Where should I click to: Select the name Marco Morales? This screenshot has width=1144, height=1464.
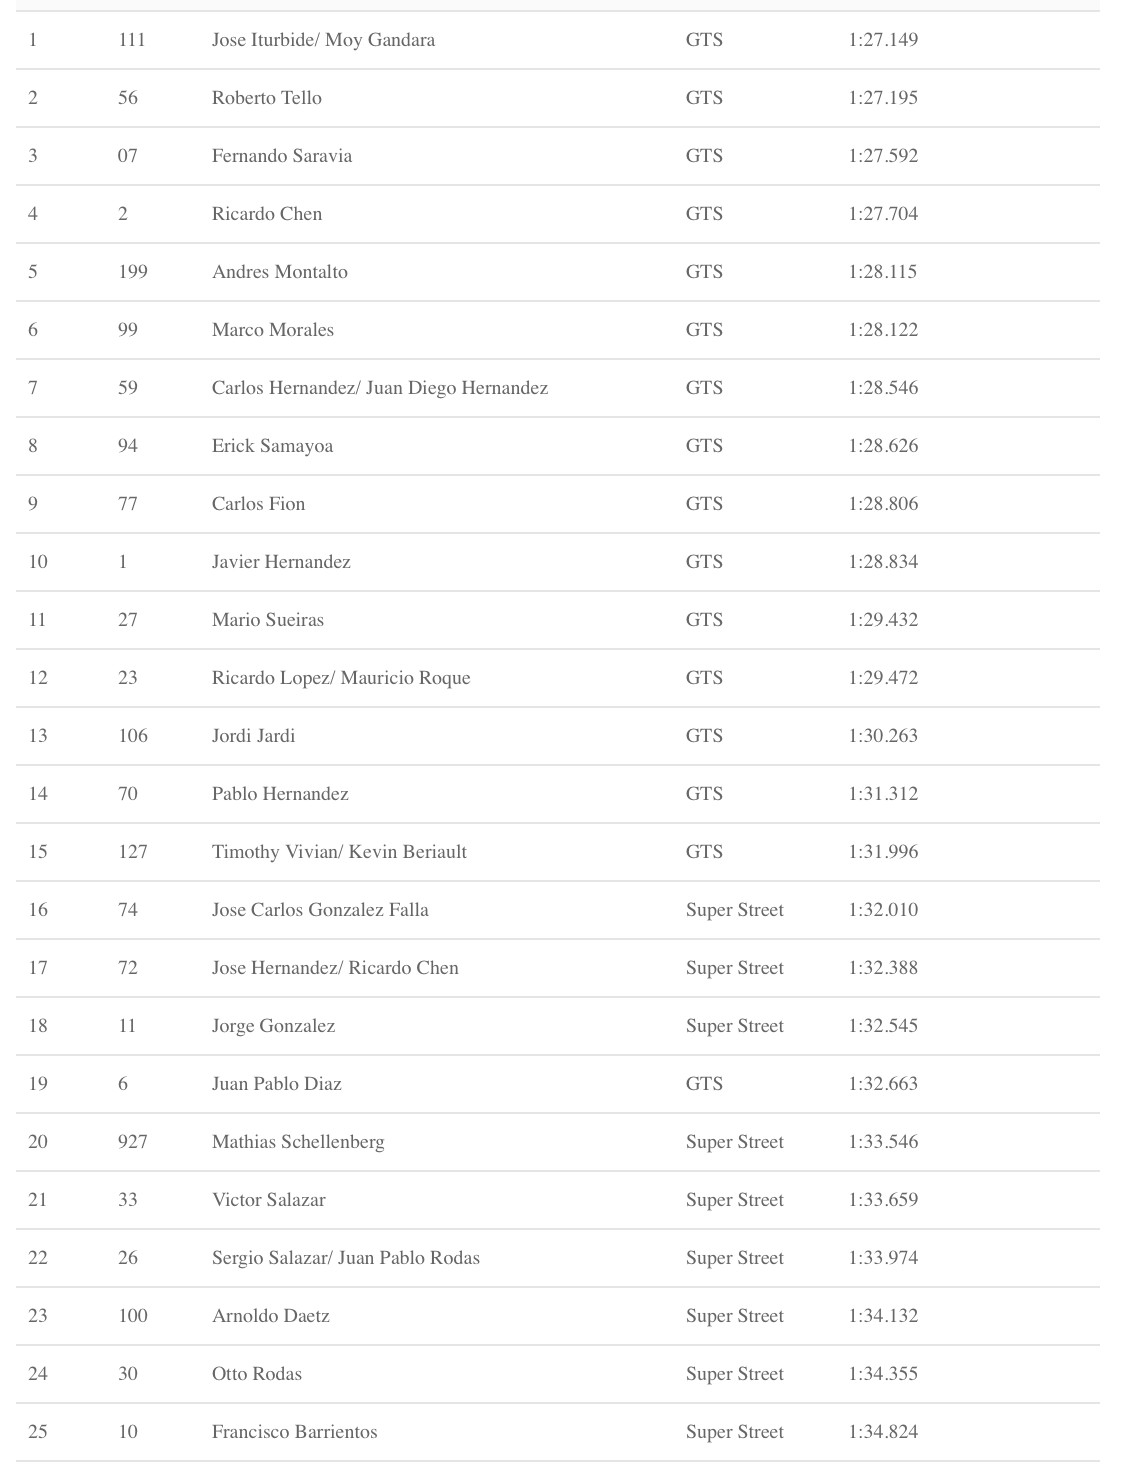click(273, 330)
